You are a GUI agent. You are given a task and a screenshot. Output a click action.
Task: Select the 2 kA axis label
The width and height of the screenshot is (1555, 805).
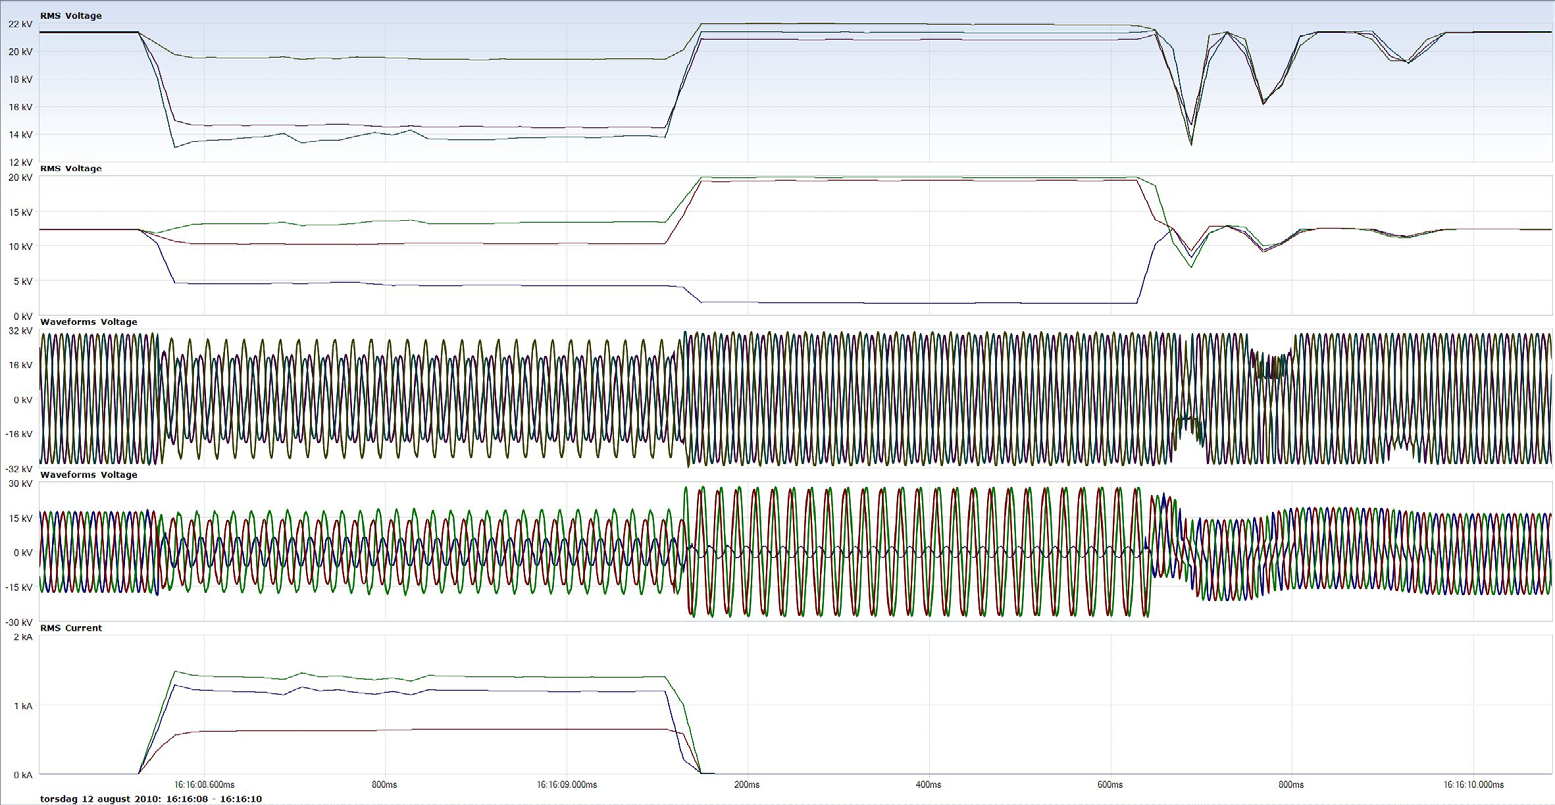(23, 637)
